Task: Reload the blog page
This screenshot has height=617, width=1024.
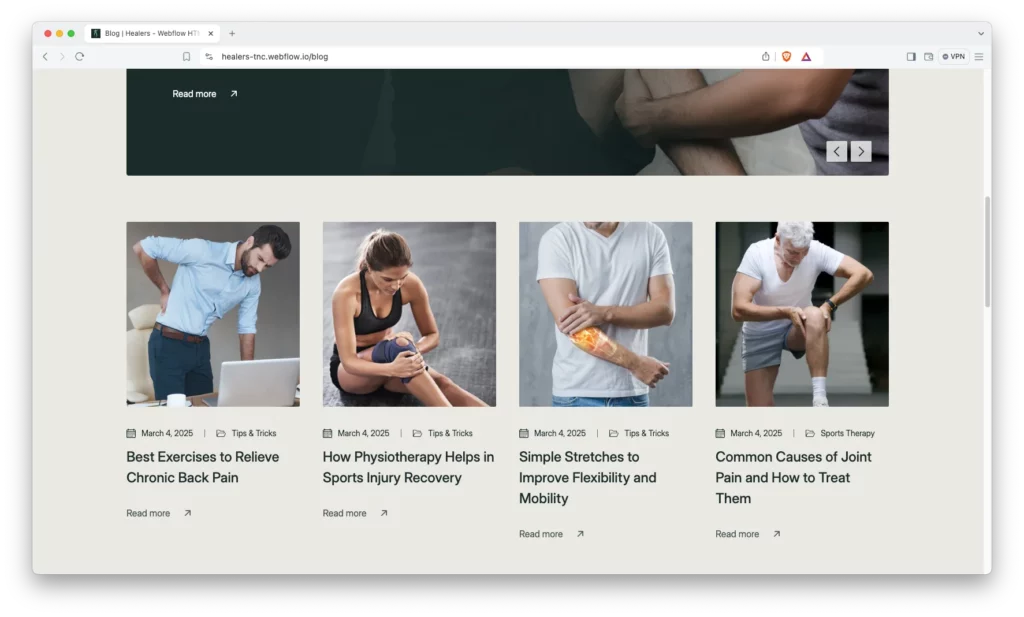Action: [x=80, y=57]
